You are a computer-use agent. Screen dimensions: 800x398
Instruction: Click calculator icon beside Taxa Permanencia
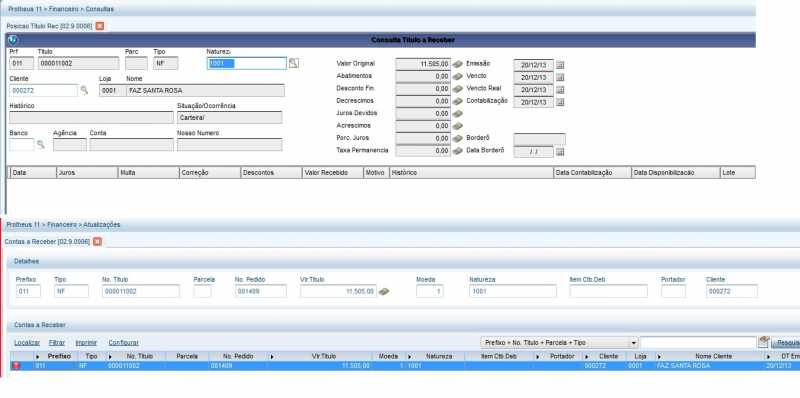click(x=458, y=151)
